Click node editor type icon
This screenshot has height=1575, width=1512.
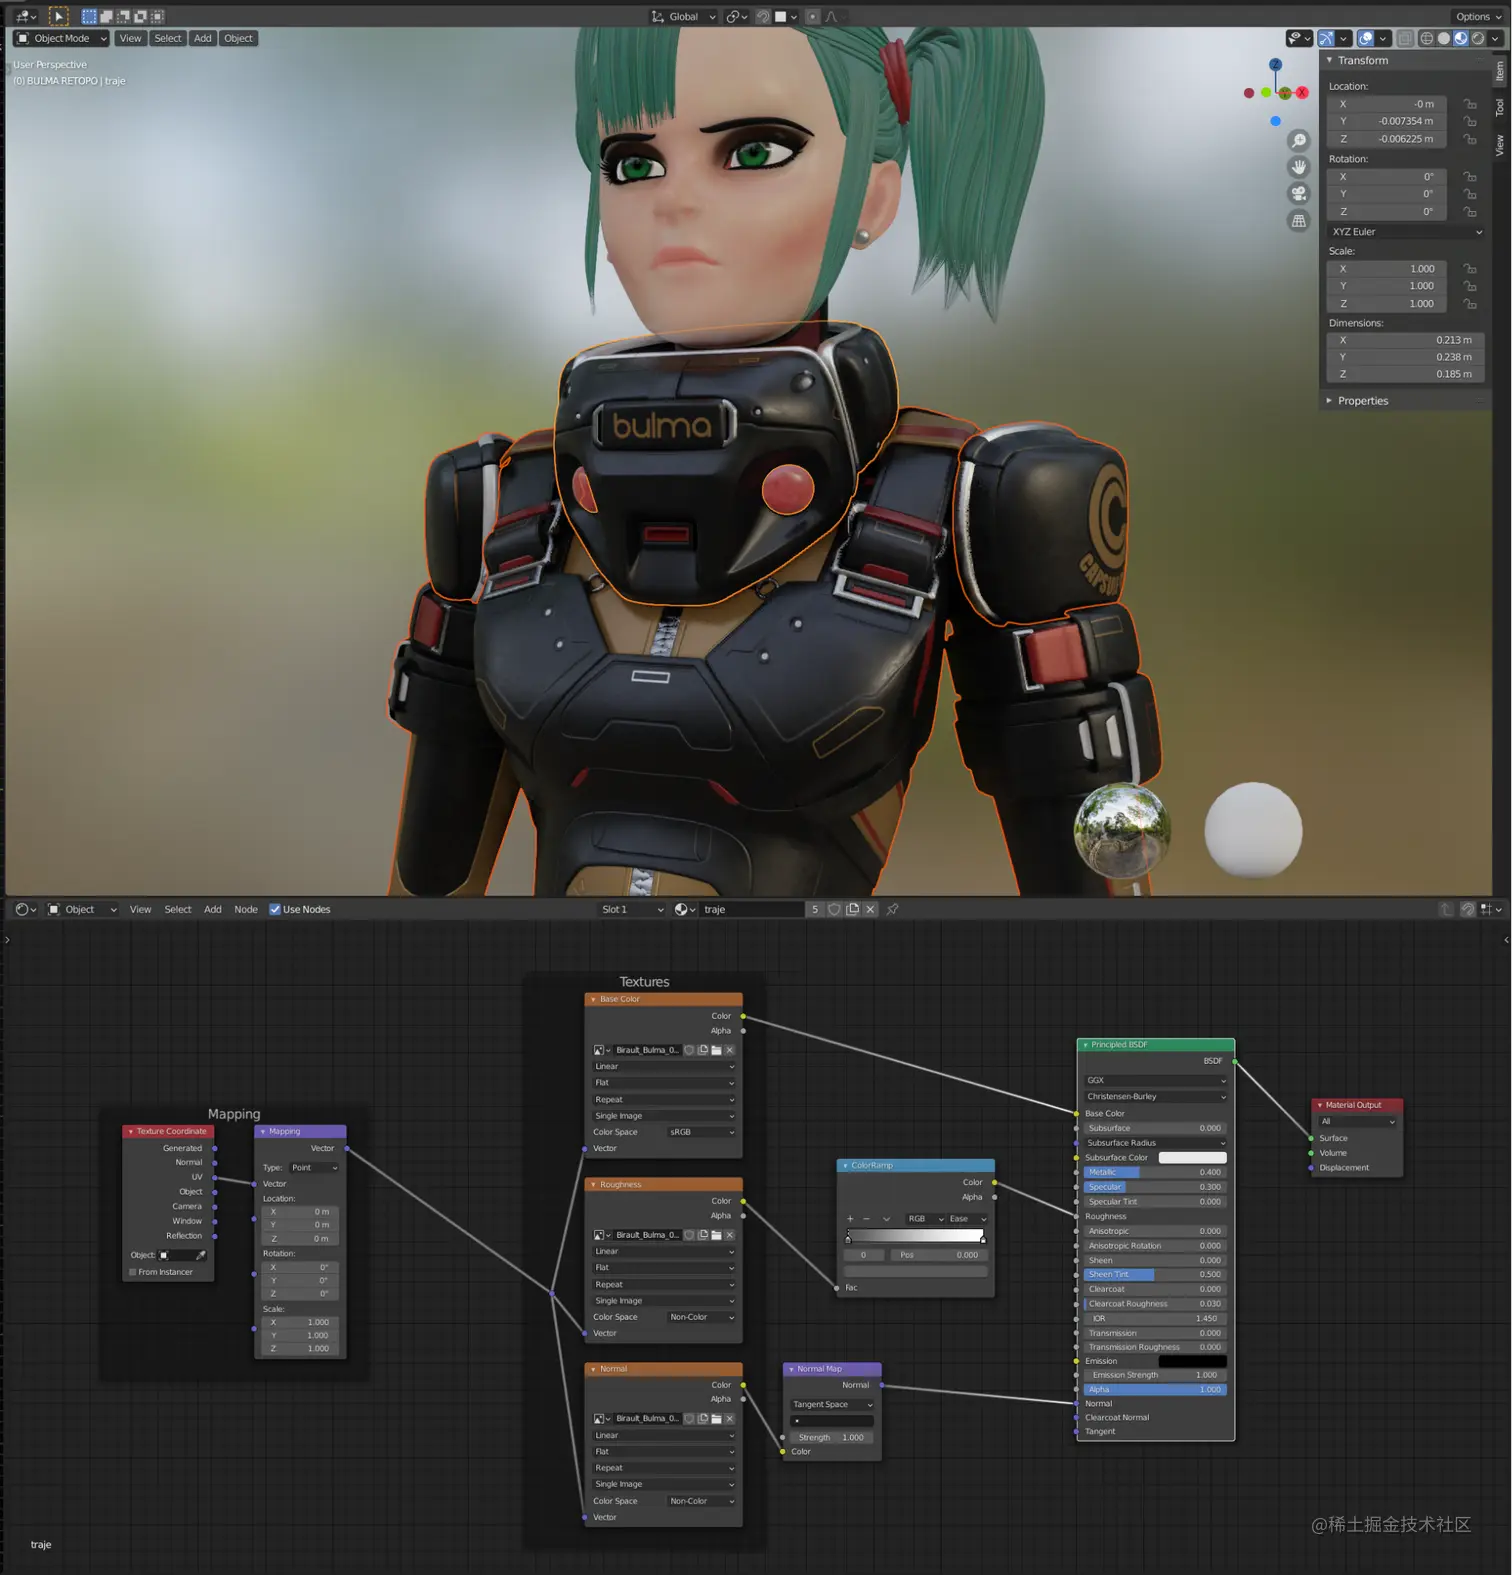click(25, 909)
